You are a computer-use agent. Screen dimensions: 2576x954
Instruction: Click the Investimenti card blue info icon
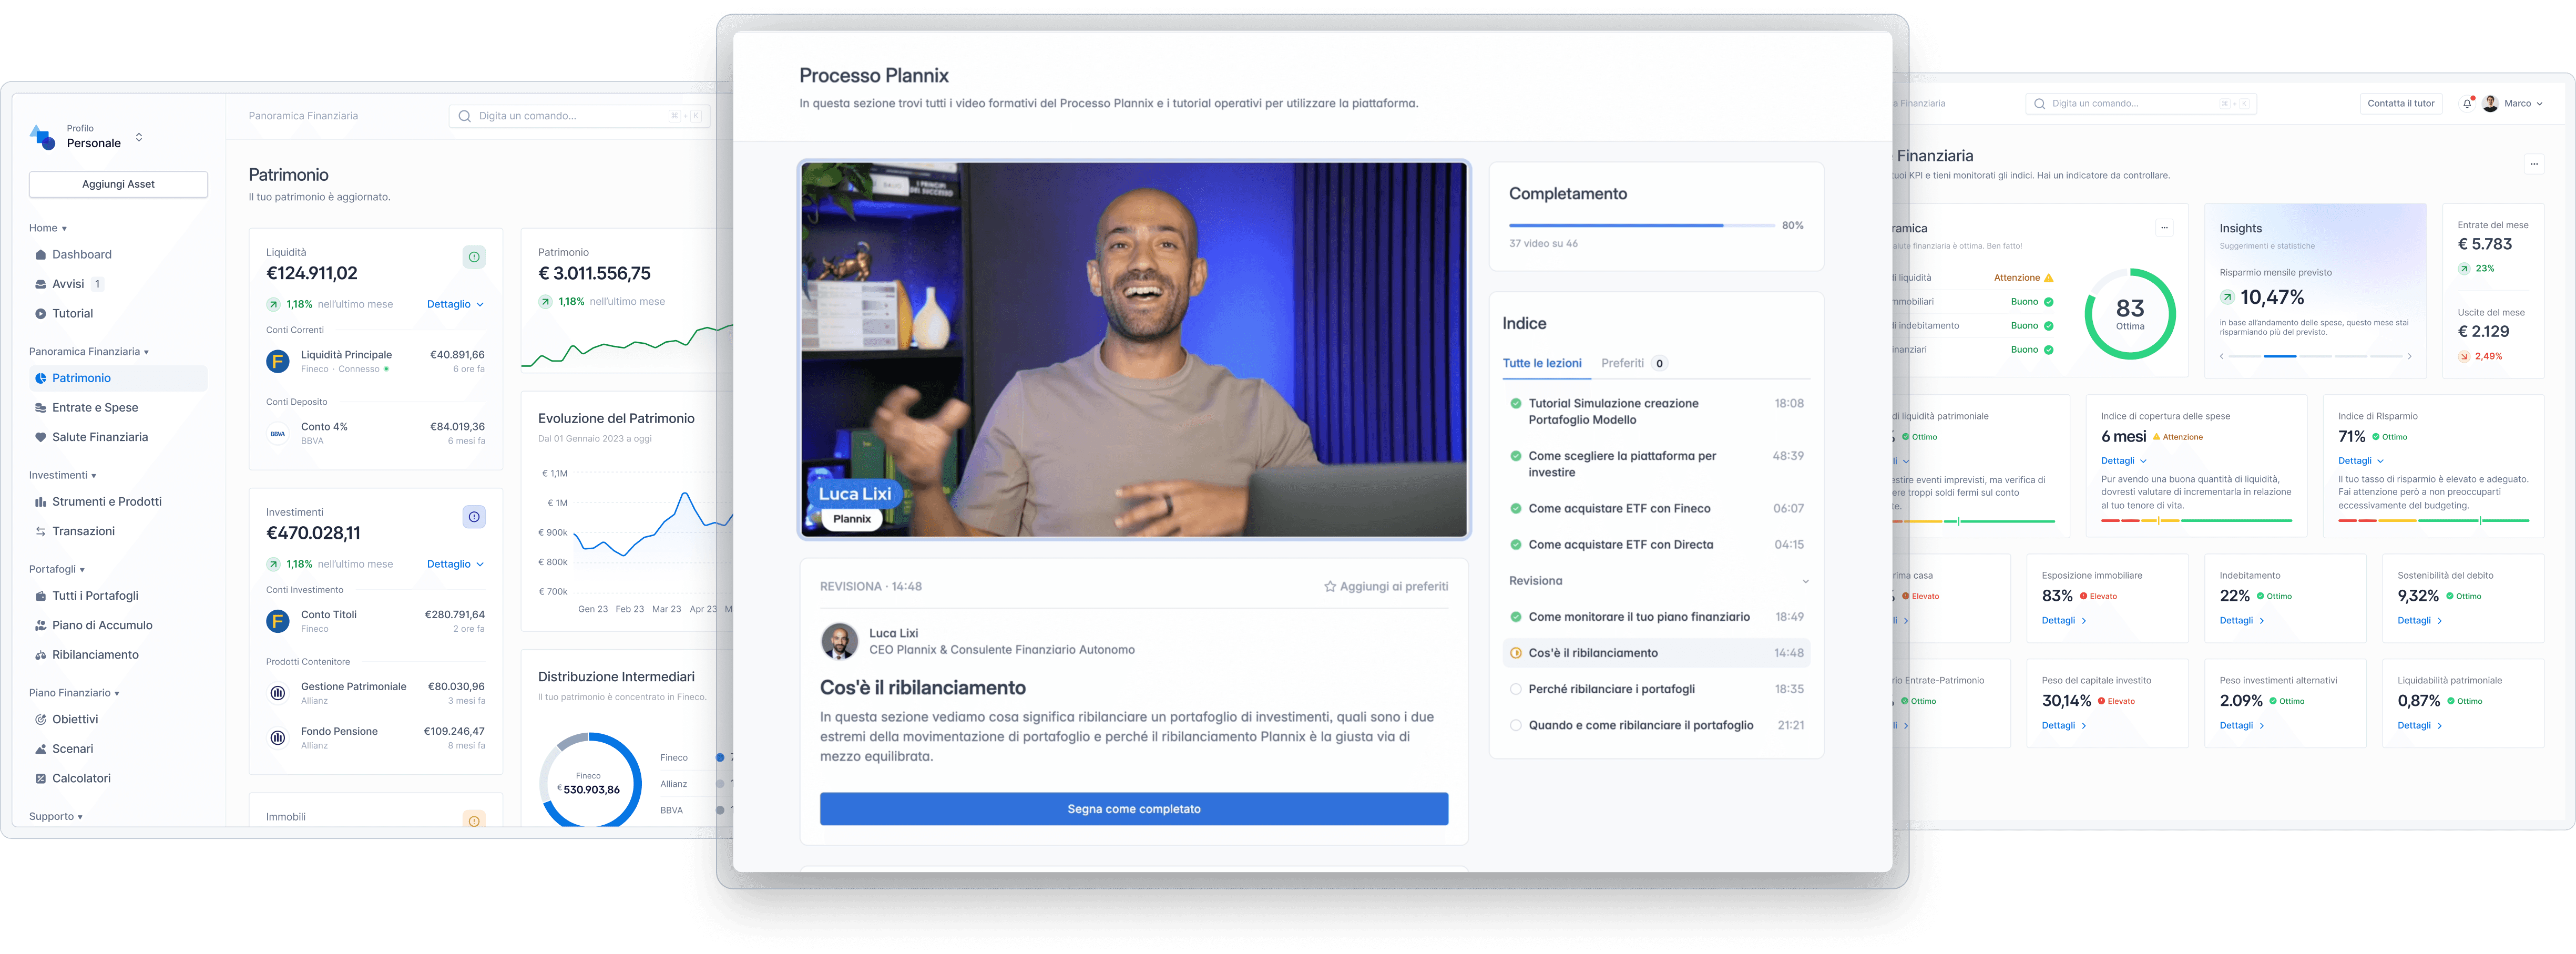click(x=474, y=517)
